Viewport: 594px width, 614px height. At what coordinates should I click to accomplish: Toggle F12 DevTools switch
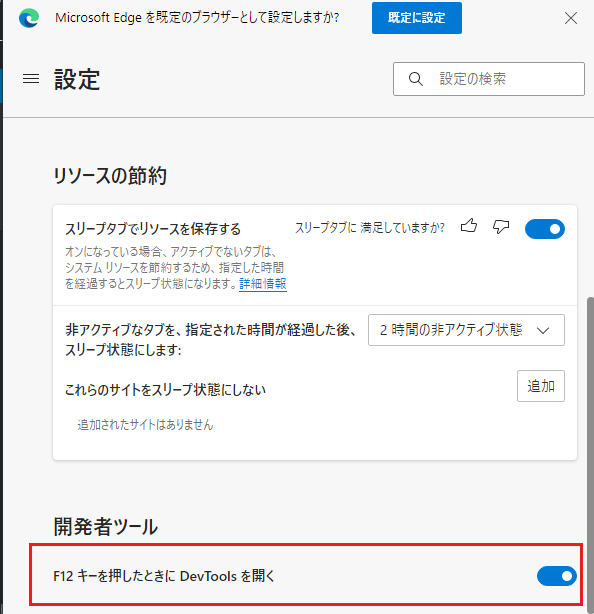click(556, 576)
